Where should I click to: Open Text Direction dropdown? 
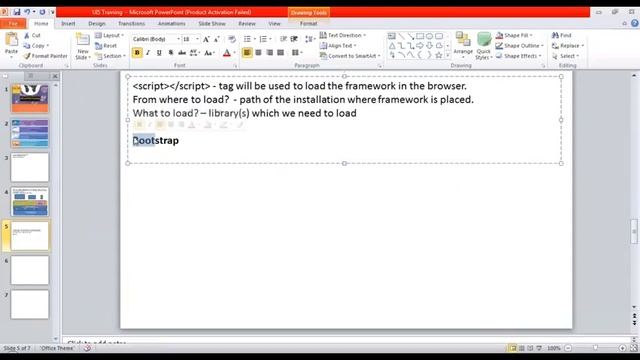pyautogui.click(x=343, y=36)
